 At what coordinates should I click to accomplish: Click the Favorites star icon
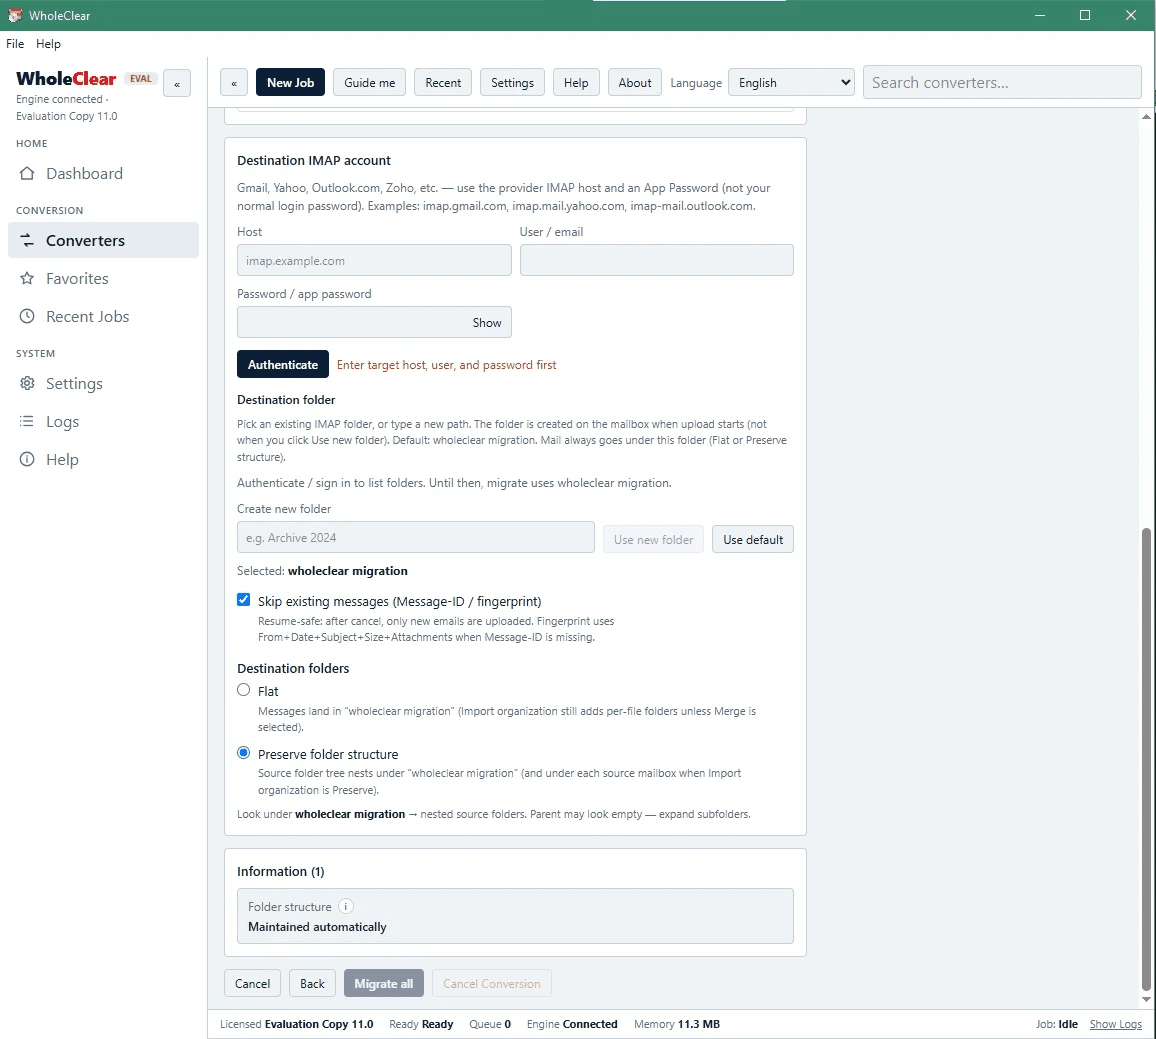click(x=27, y=279)
